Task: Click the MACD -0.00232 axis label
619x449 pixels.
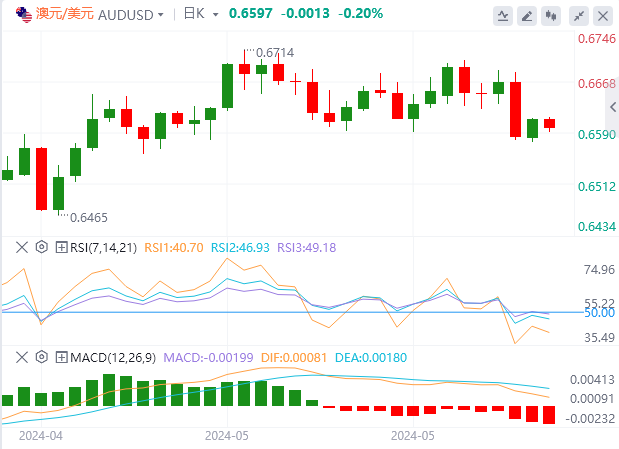Action: pos(590,419)
